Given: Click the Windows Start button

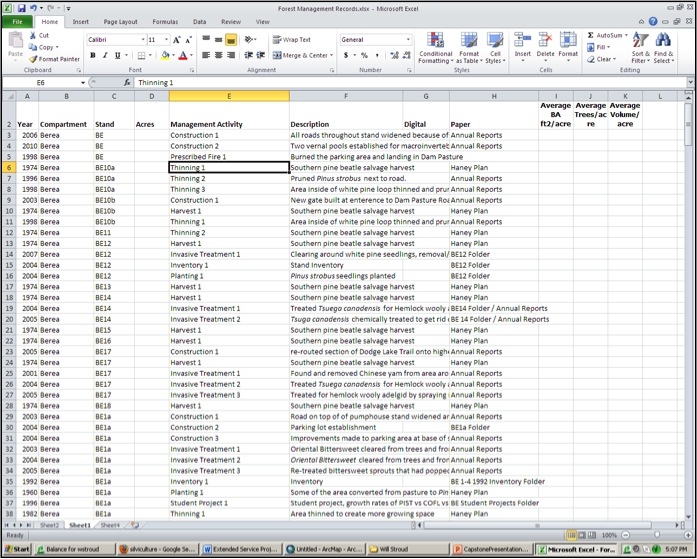Looking at the screenshot, I should coord(16,549).
